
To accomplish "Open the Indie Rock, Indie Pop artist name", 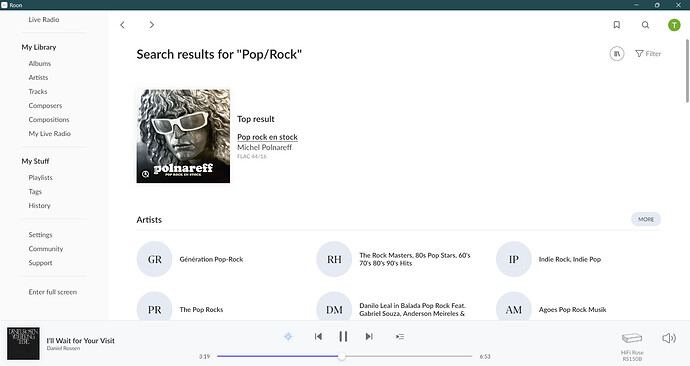I will point(569,259).
